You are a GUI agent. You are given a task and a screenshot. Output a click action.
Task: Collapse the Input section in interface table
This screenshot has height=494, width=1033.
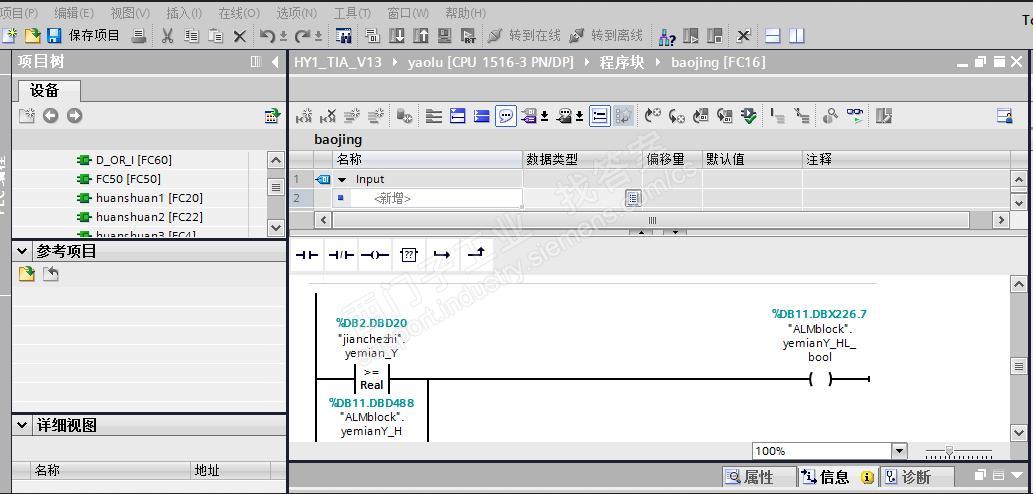pyautogui.click(x=341, y=179)
